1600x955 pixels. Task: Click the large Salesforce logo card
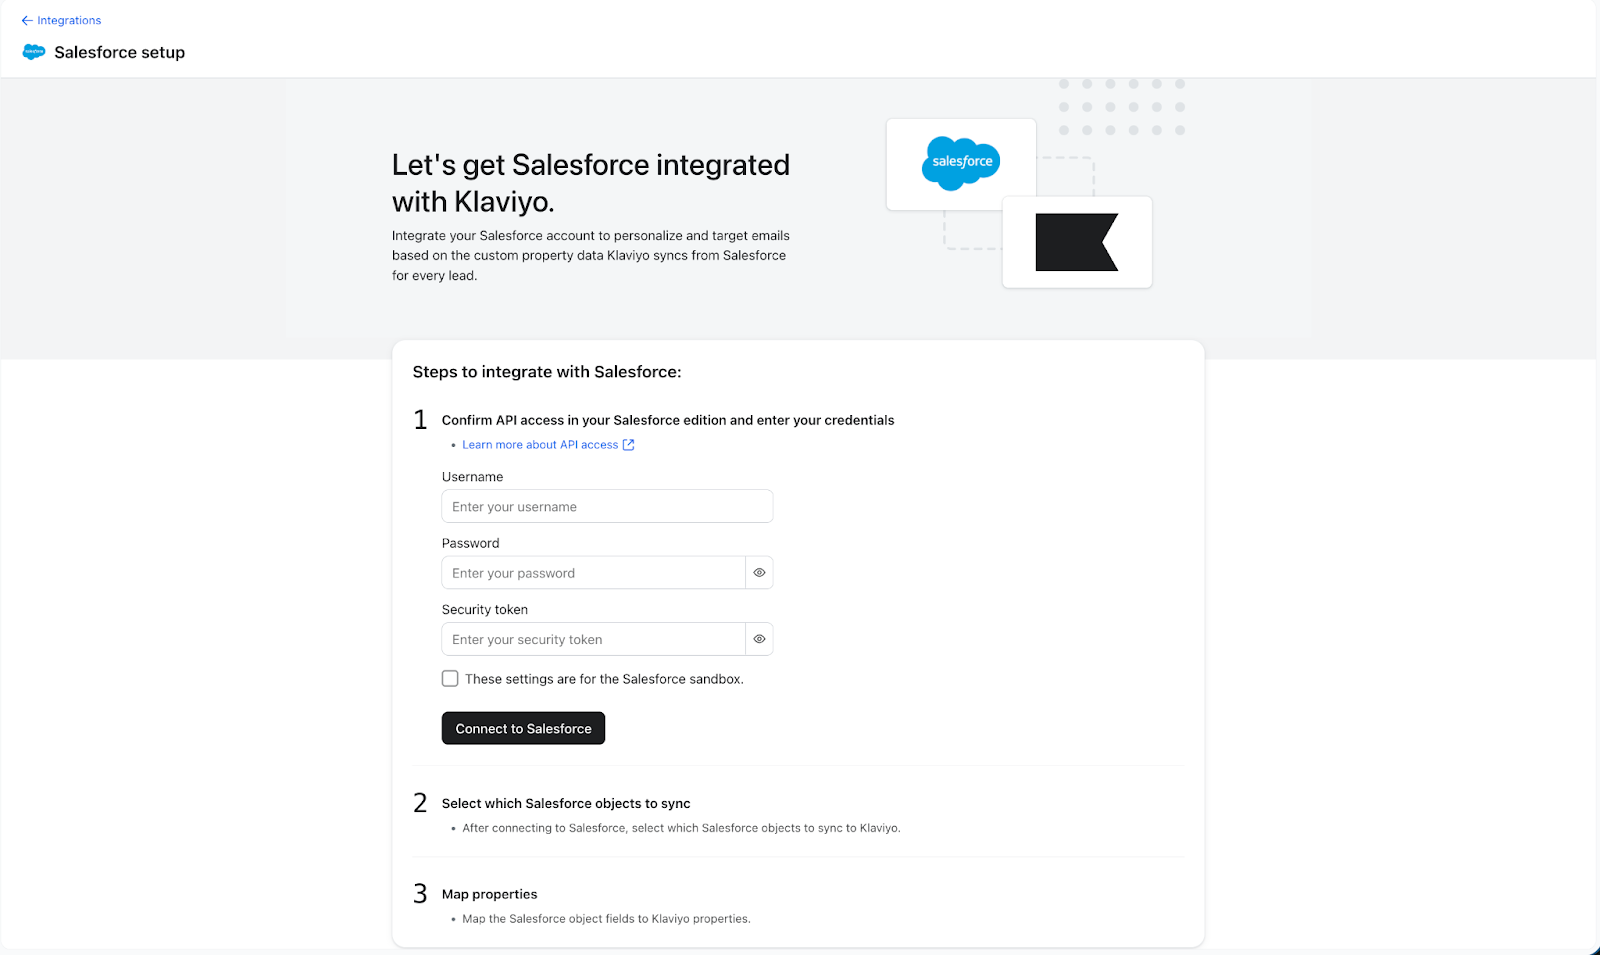pyautogui.click(x=960, y=164)
